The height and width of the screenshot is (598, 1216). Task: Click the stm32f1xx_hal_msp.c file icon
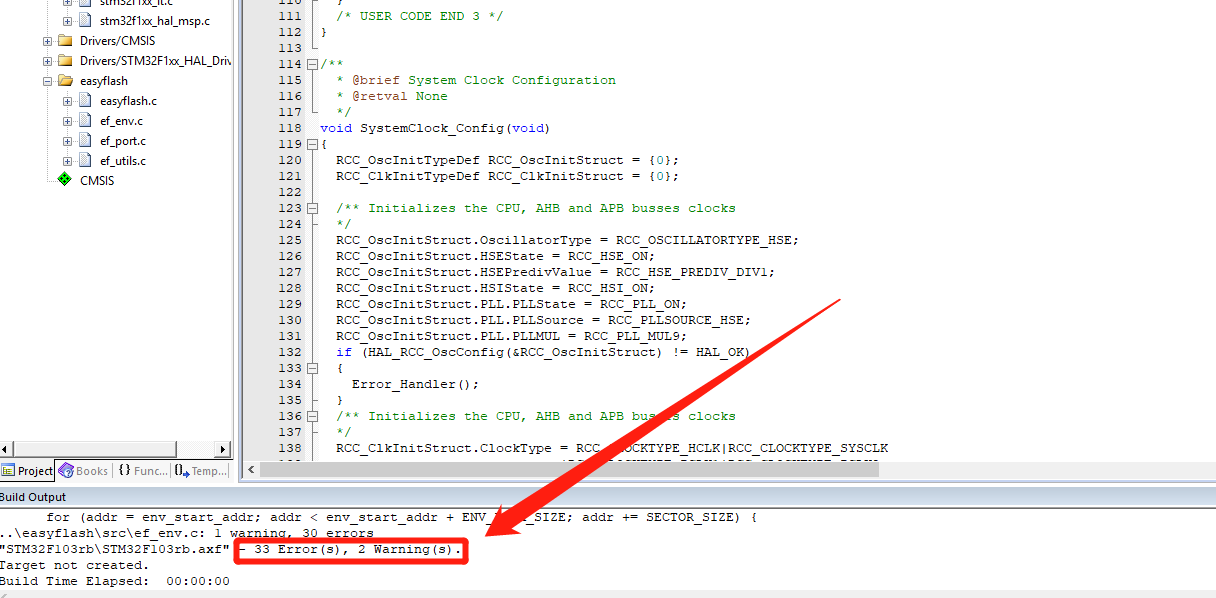[83, 20]
